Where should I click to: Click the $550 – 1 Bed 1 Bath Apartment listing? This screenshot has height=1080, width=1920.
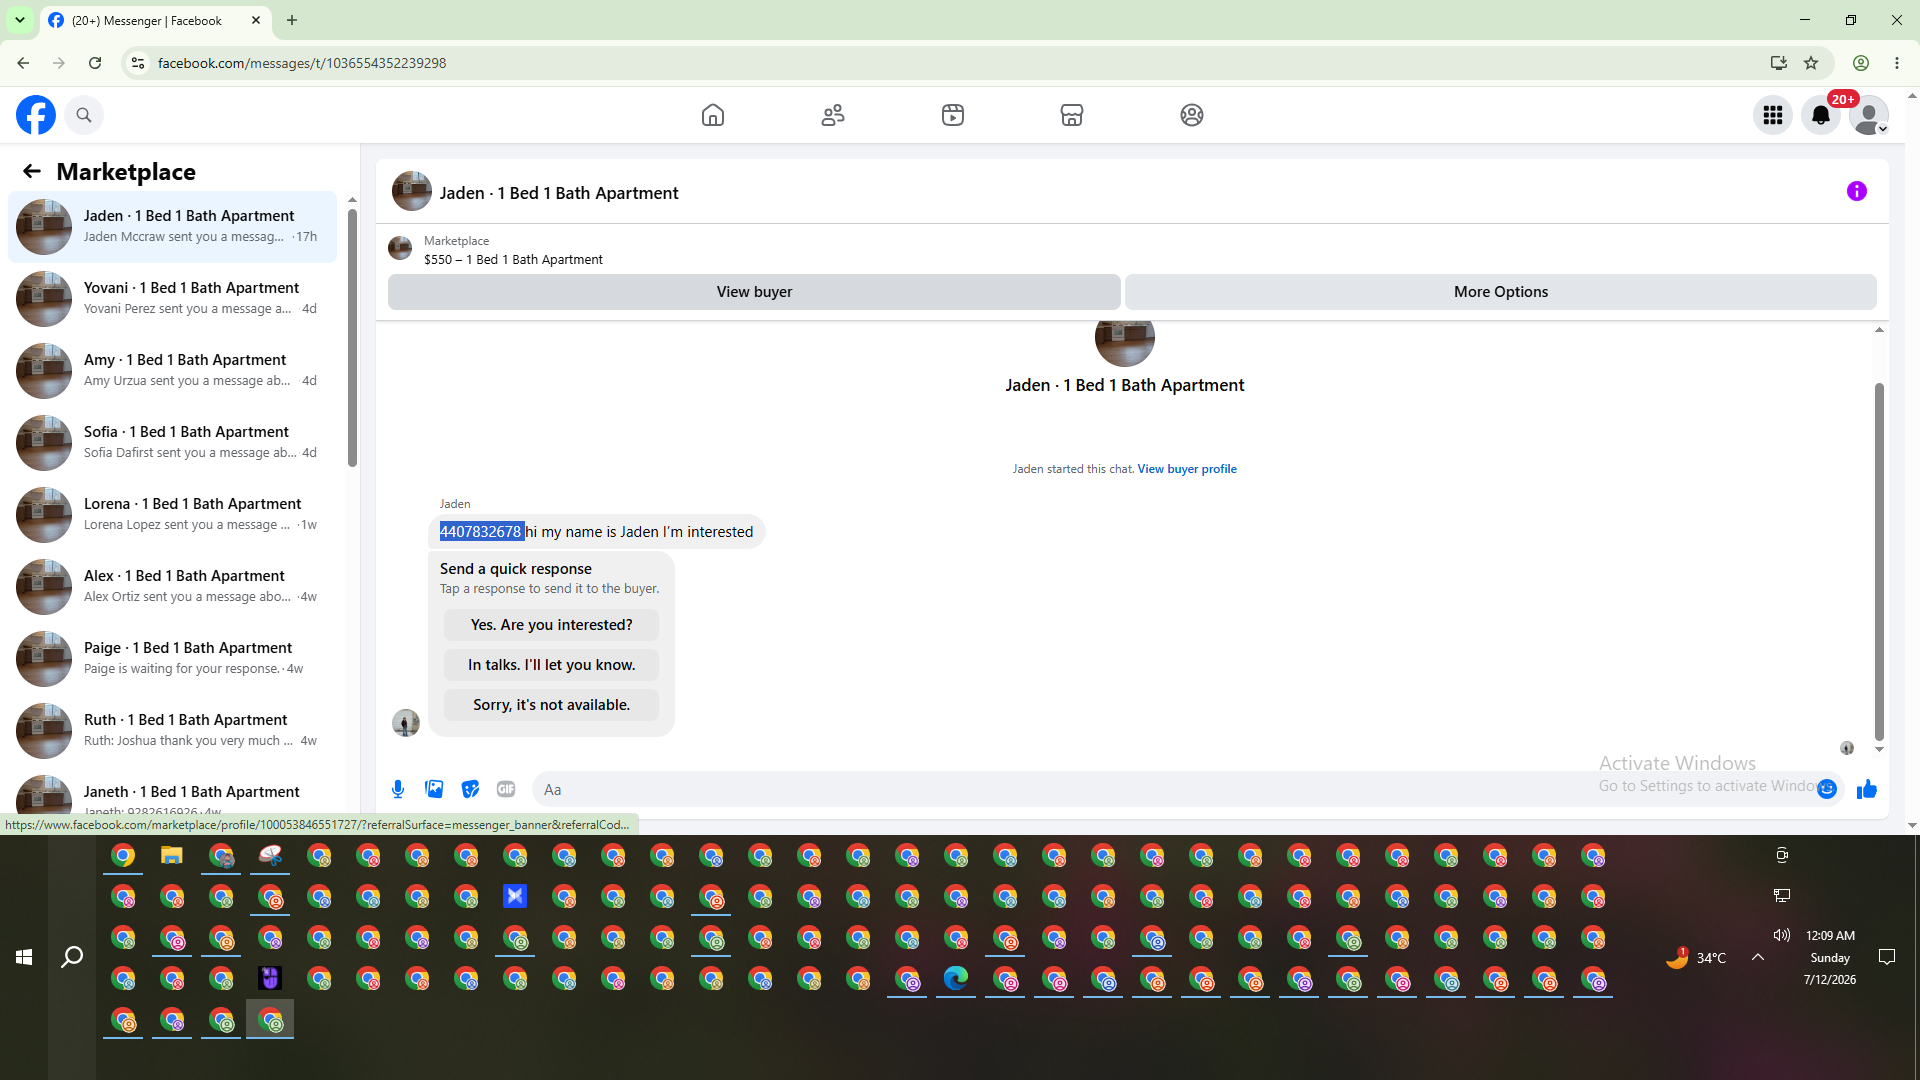click(513, 260)
